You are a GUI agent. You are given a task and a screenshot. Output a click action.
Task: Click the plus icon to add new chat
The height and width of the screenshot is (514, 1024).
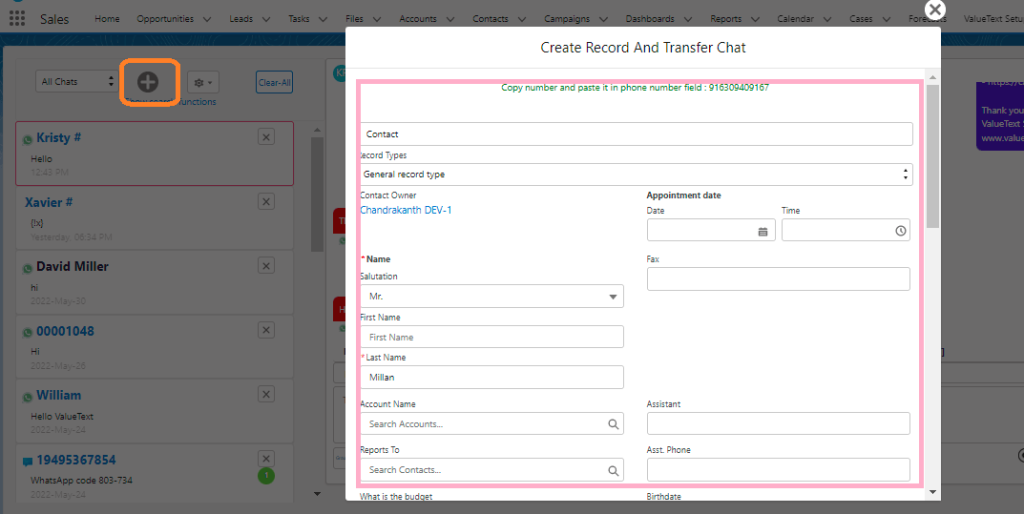[148, 82]
